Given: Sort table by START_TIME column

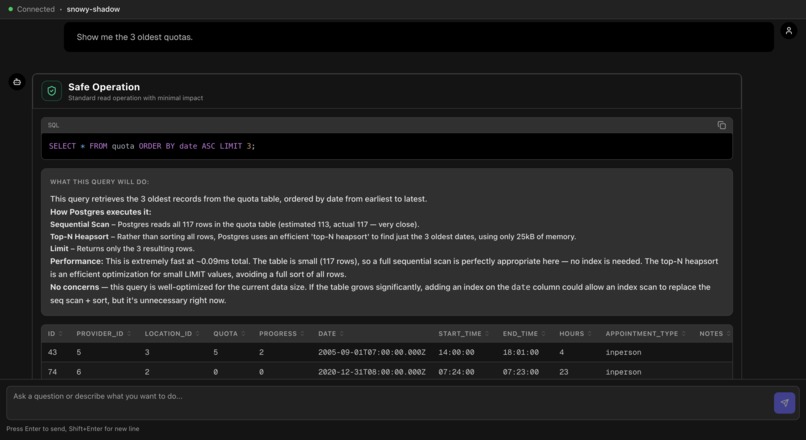Looking at the screenshot, I should tap(463, 334).
